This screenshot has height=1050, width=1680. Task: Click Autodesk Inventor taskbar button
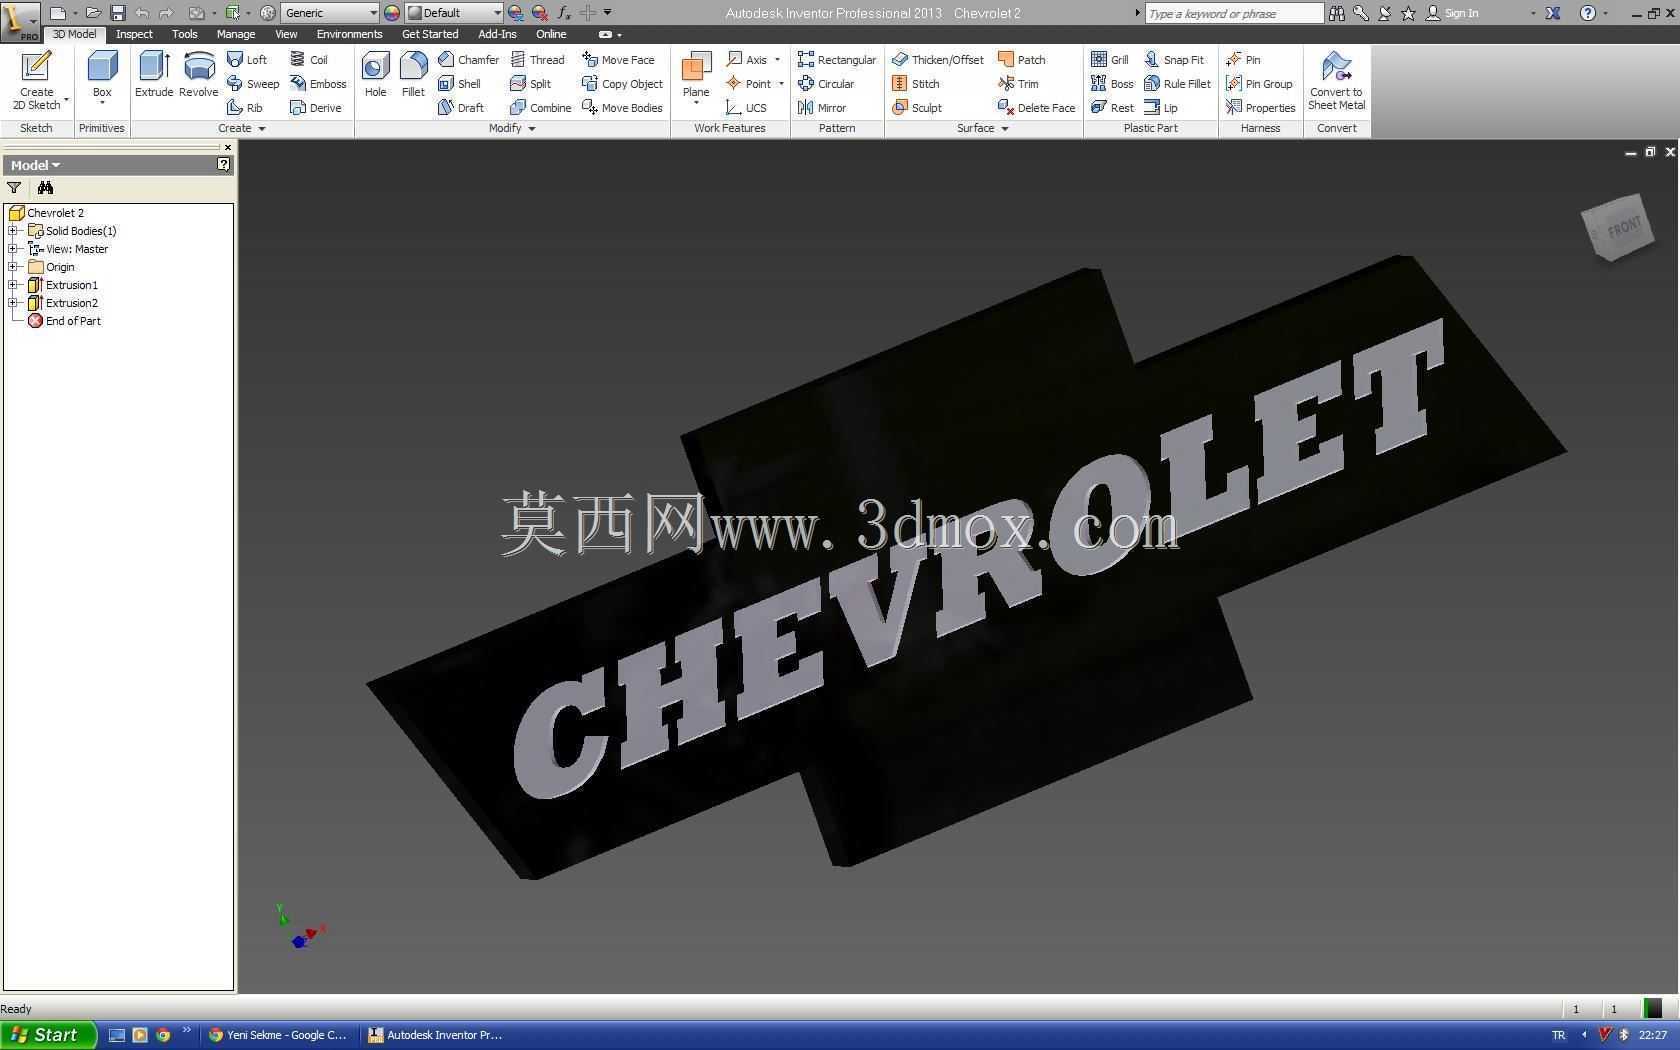pyautogui.click(x=436, y=1035)
